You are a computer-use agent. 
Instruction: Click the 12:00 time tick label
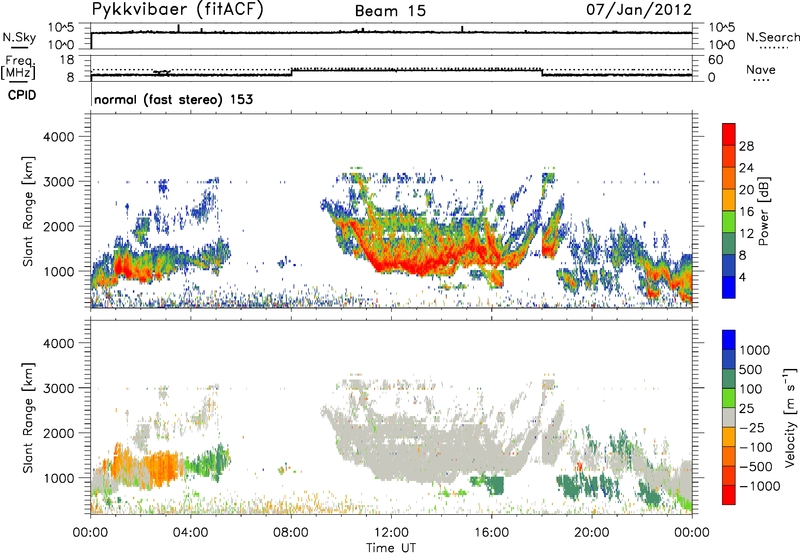tap(391, 533)
